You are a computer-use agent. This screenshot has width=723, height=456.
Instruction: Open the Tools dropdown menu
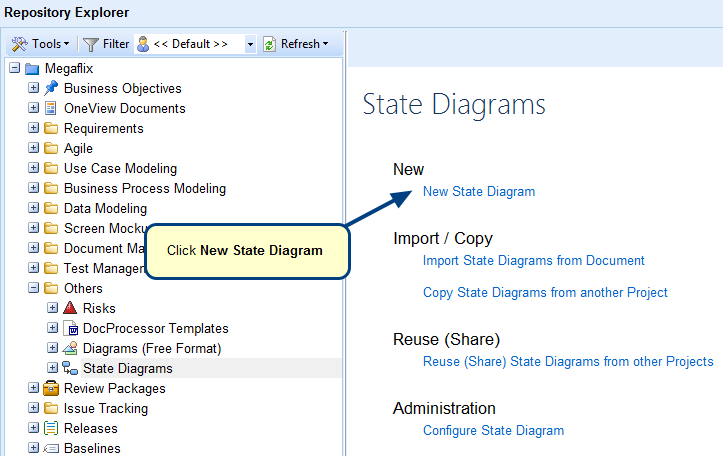pyautogui.click(x=40, y=44)
